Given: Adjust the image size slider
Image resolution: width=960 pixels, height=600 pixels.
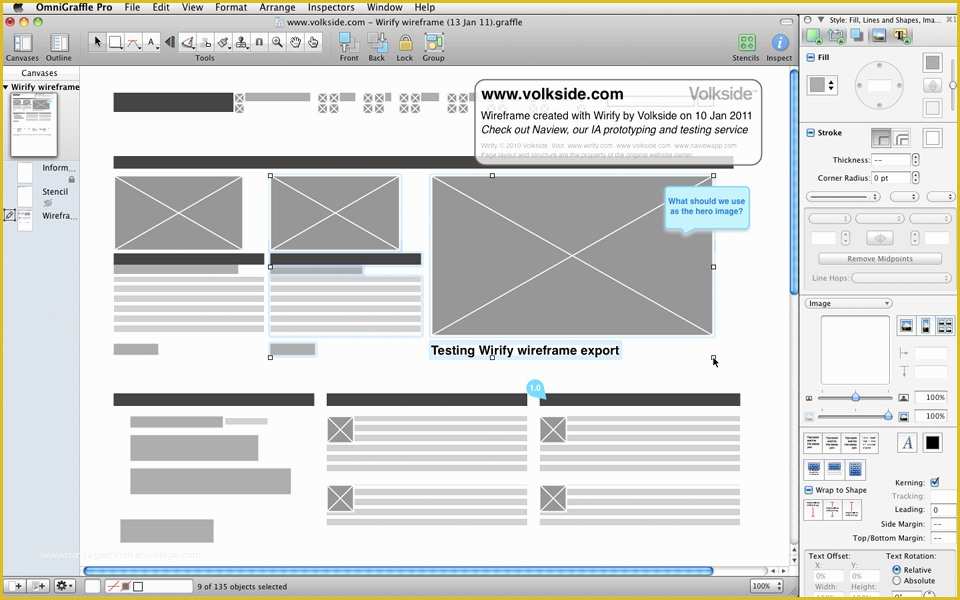Looking at the screenshot, I should tap(855, 397).
